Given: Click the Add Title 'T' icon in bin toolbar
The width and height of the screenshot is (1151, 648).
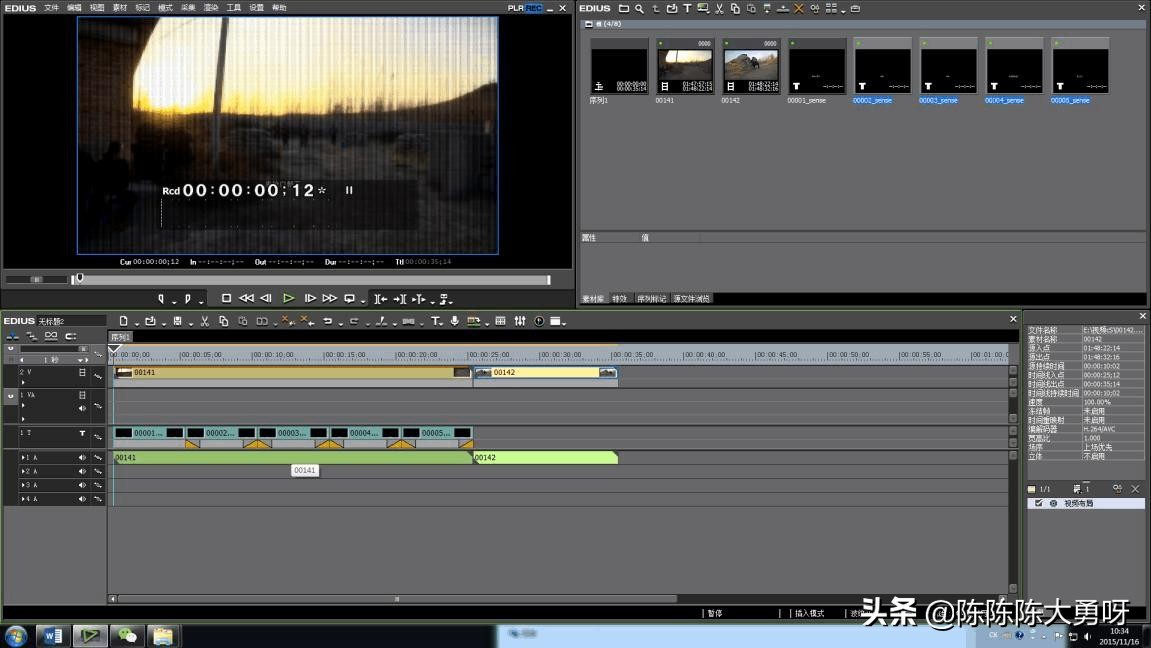Looking at the screenshot, I should click(687, 8).
